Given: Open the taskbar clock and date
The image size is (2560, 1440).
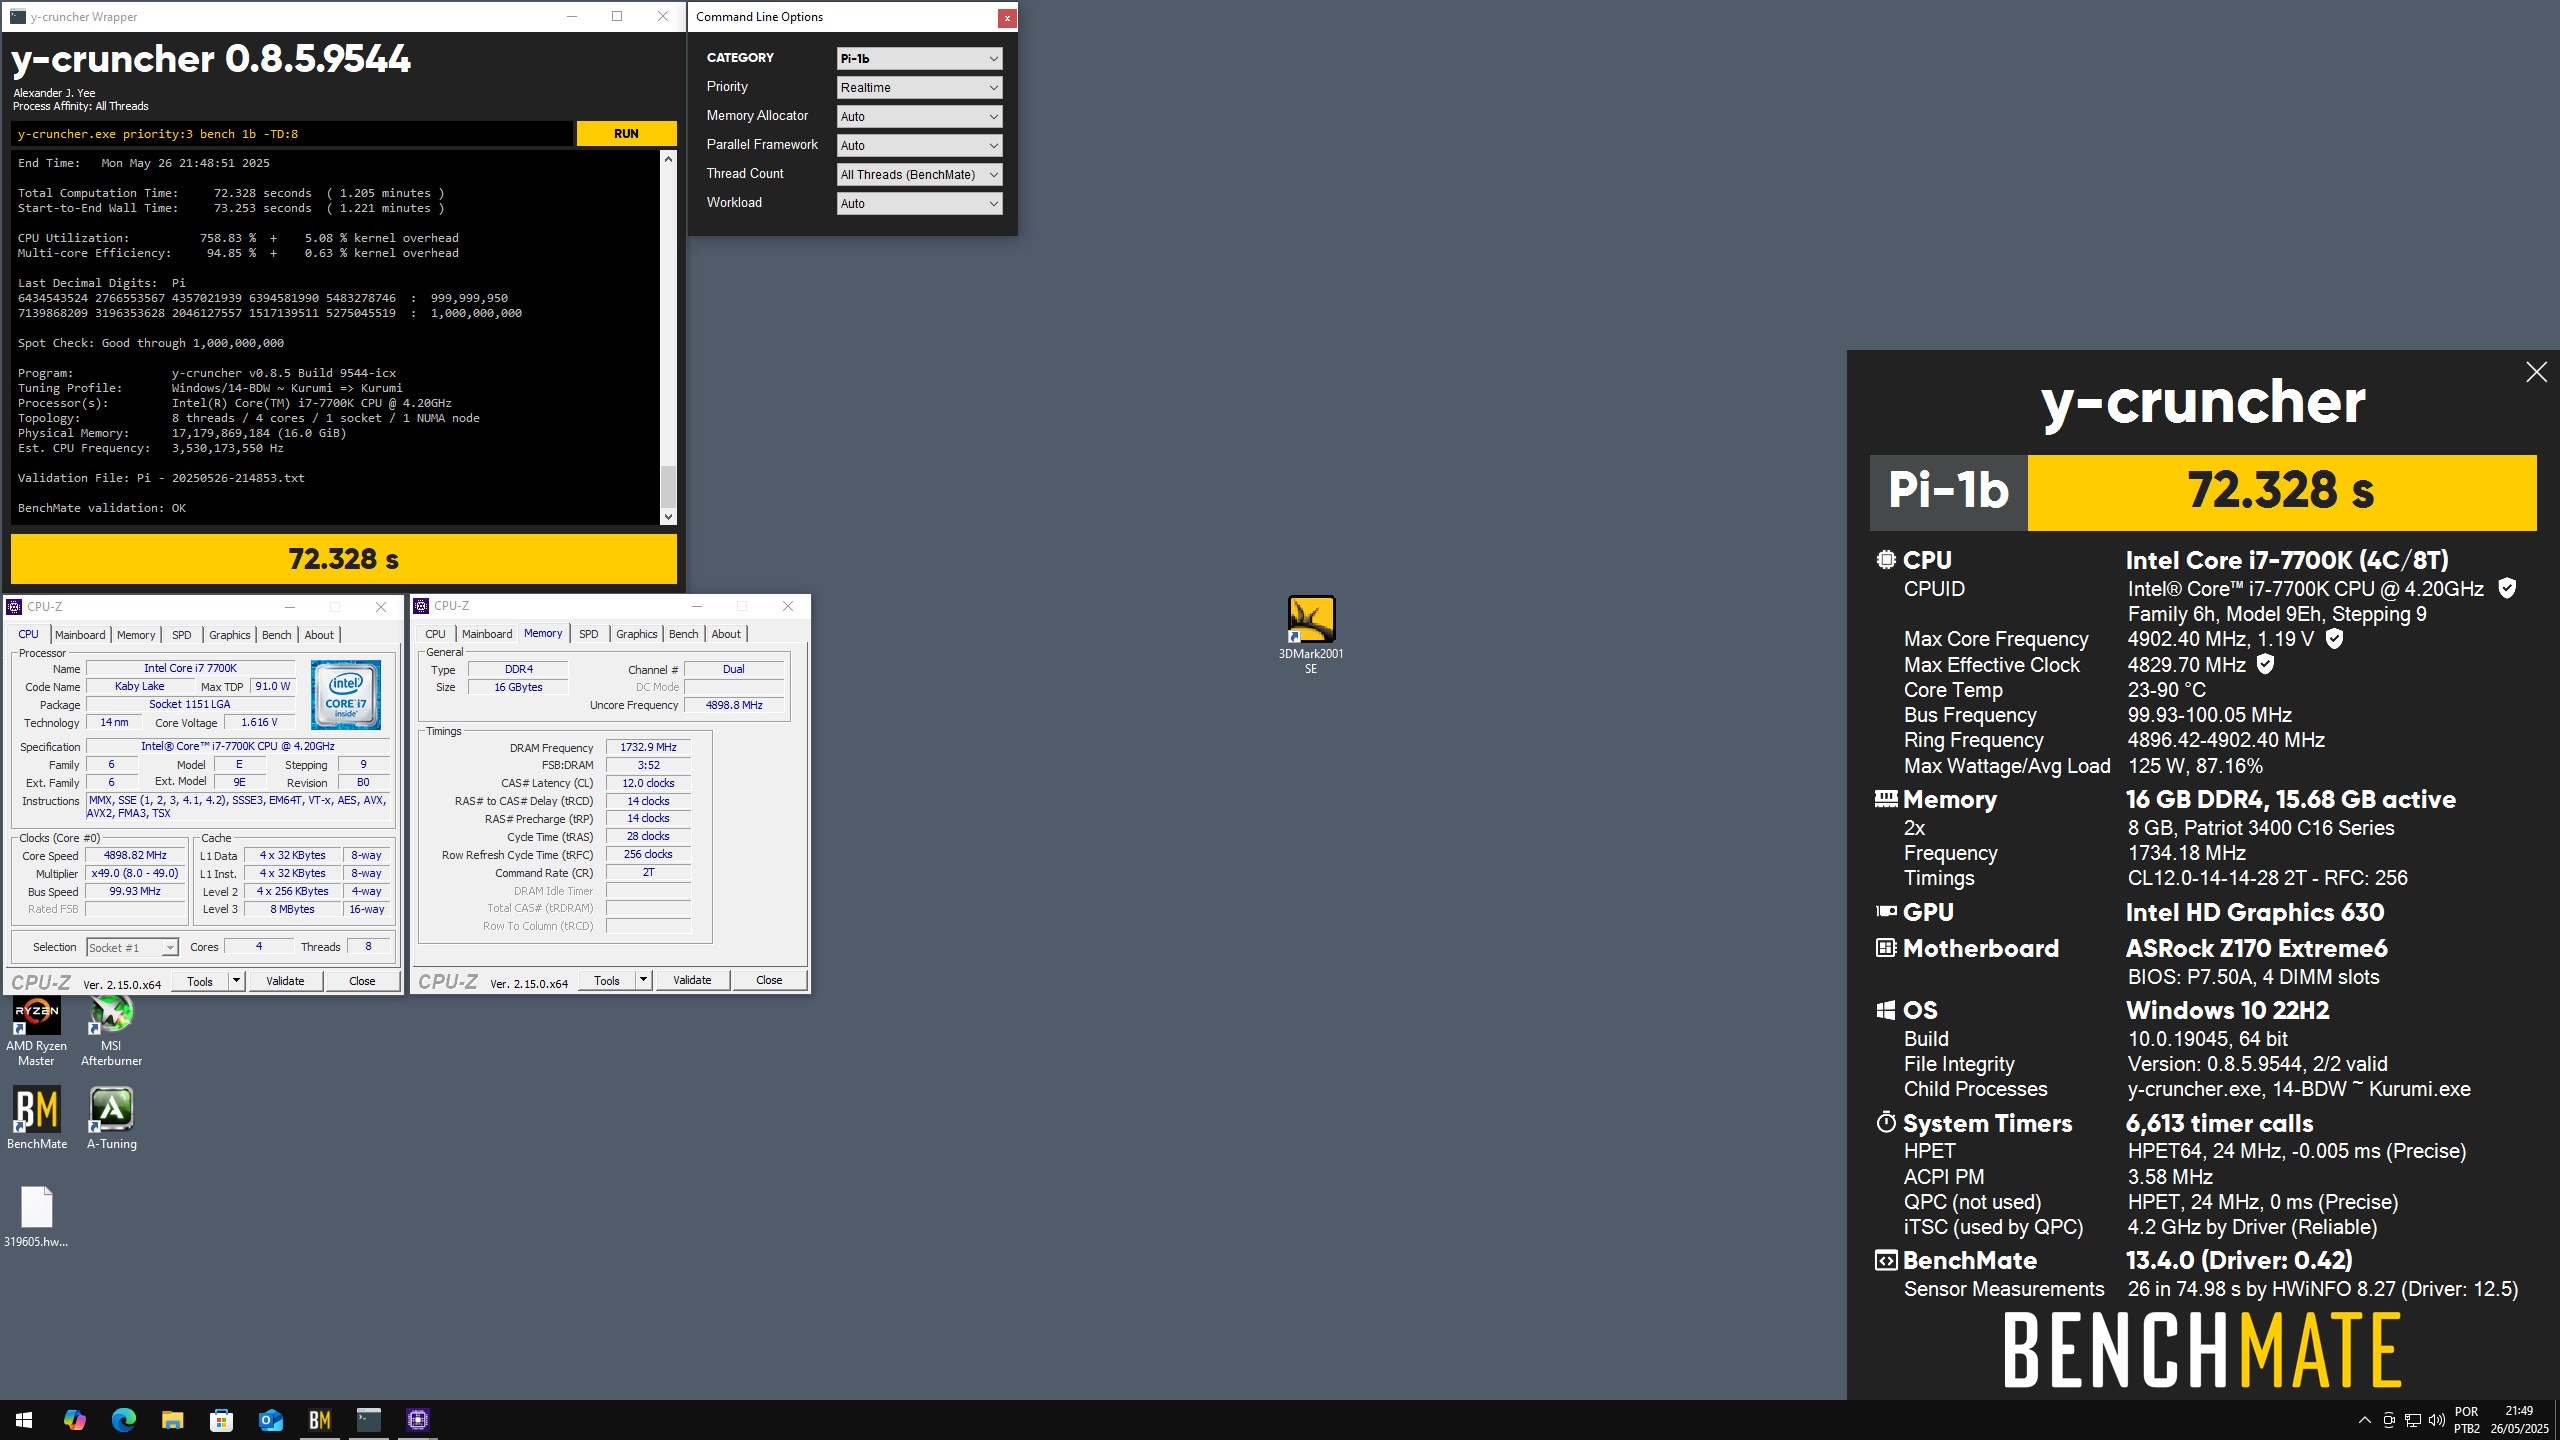Looking at the screenshot, I should click(x=2519, y=1420).
